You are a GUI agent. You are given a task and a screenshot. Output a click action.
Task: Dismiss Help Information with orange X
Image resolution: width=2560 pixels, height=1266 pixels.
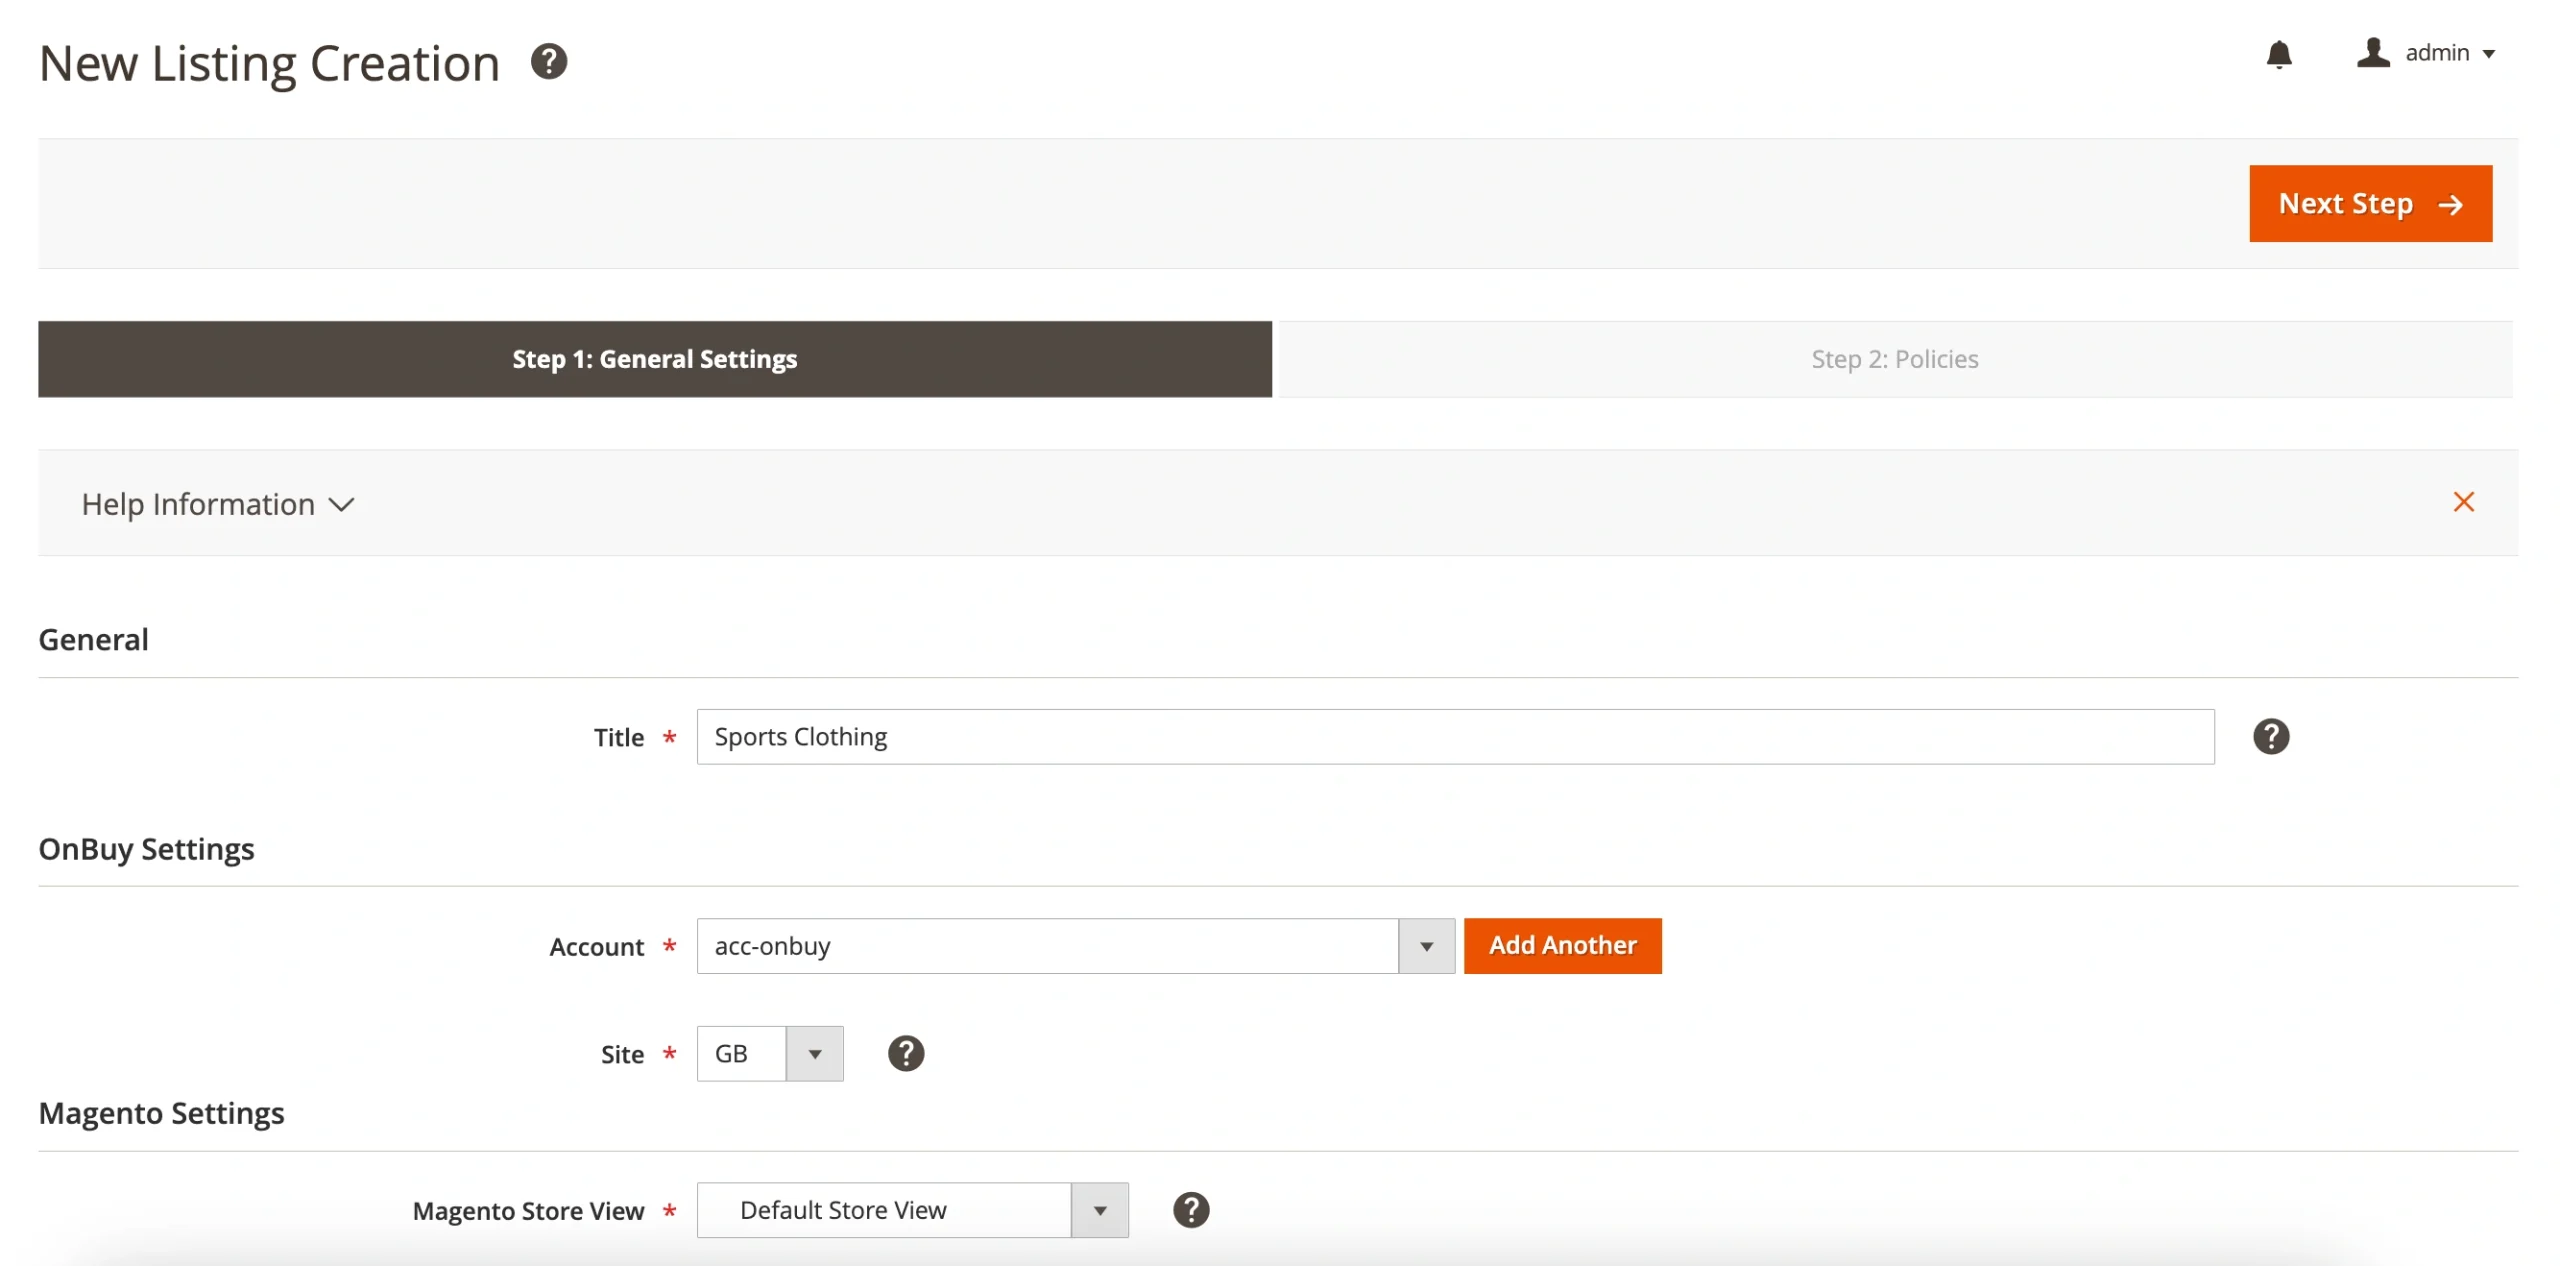pos(2462,502)
